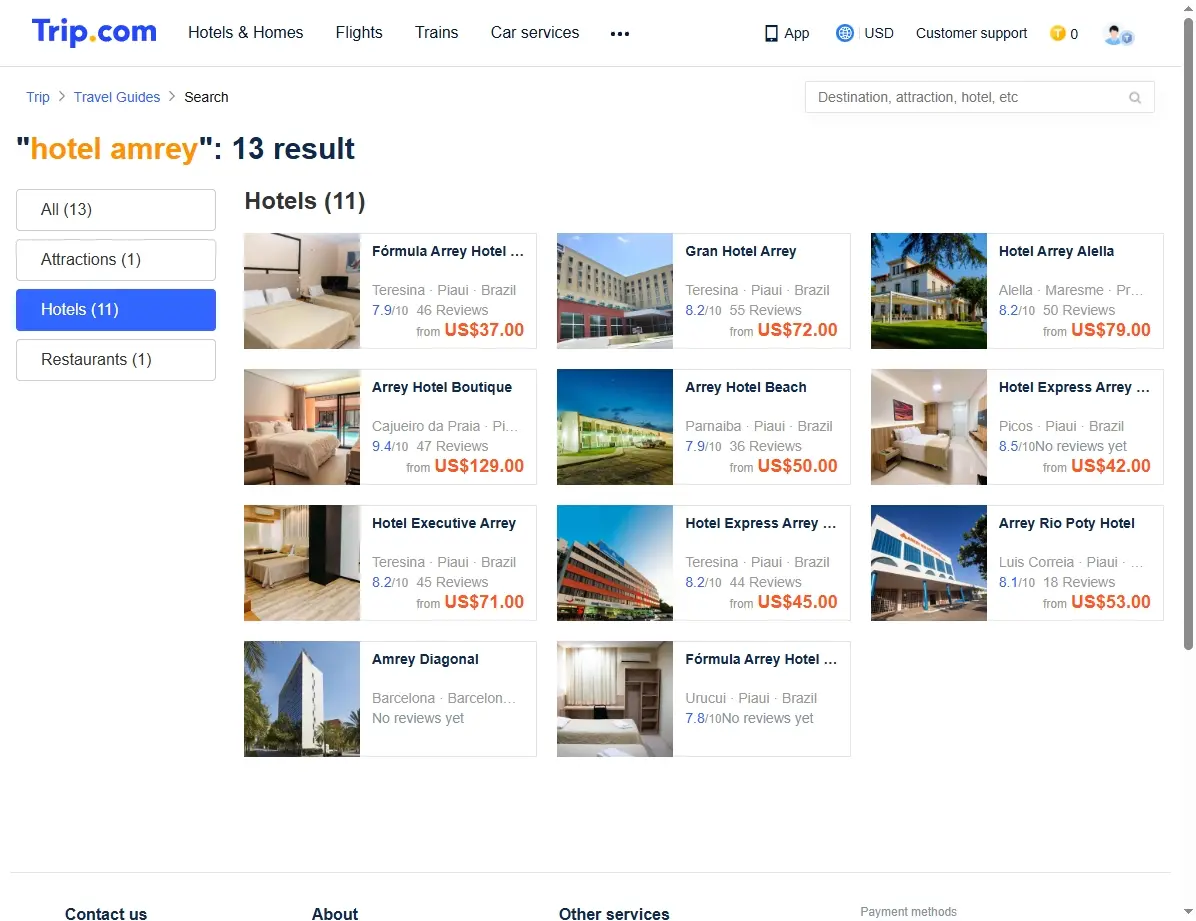Select the Hotels (11) filter tab
Image resolution: width=1196 pixels, height=921 pixels.
(x=116, y=310)
